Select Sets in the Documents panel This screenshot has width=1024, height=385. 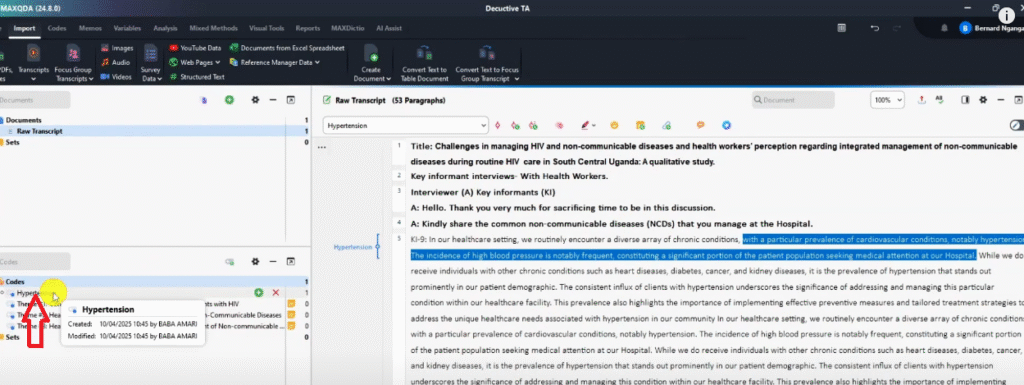pos(12,142)
